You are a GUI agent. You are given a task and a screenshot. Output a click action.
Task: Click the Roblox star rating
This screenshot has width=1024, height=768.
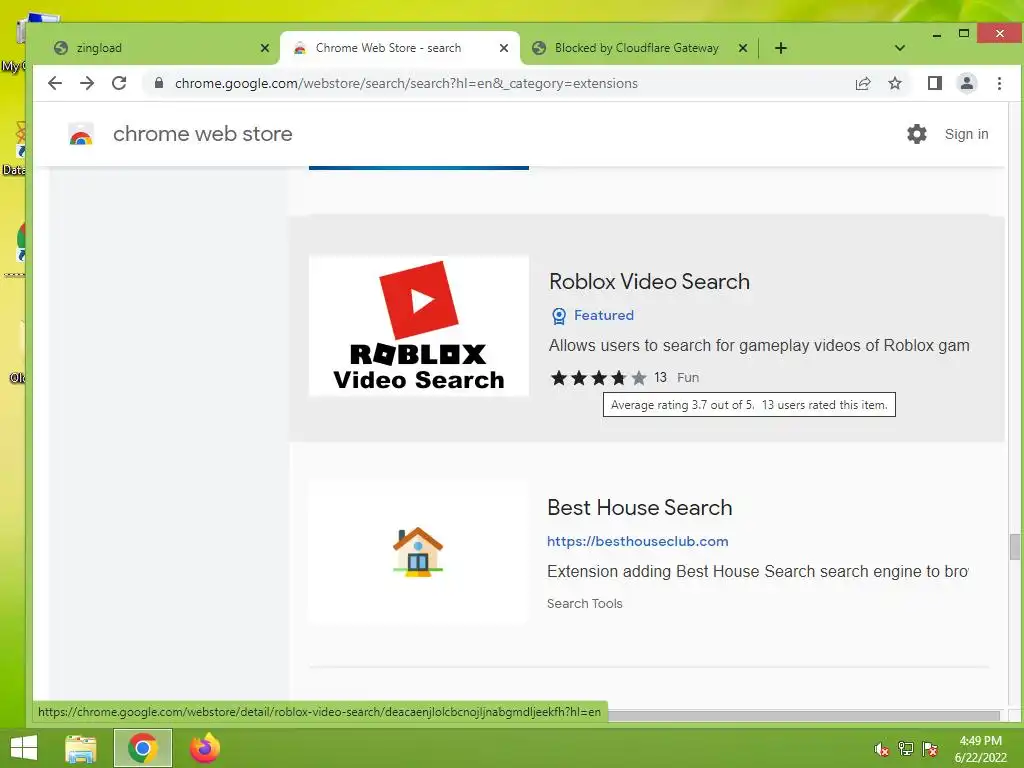point(598,377)
